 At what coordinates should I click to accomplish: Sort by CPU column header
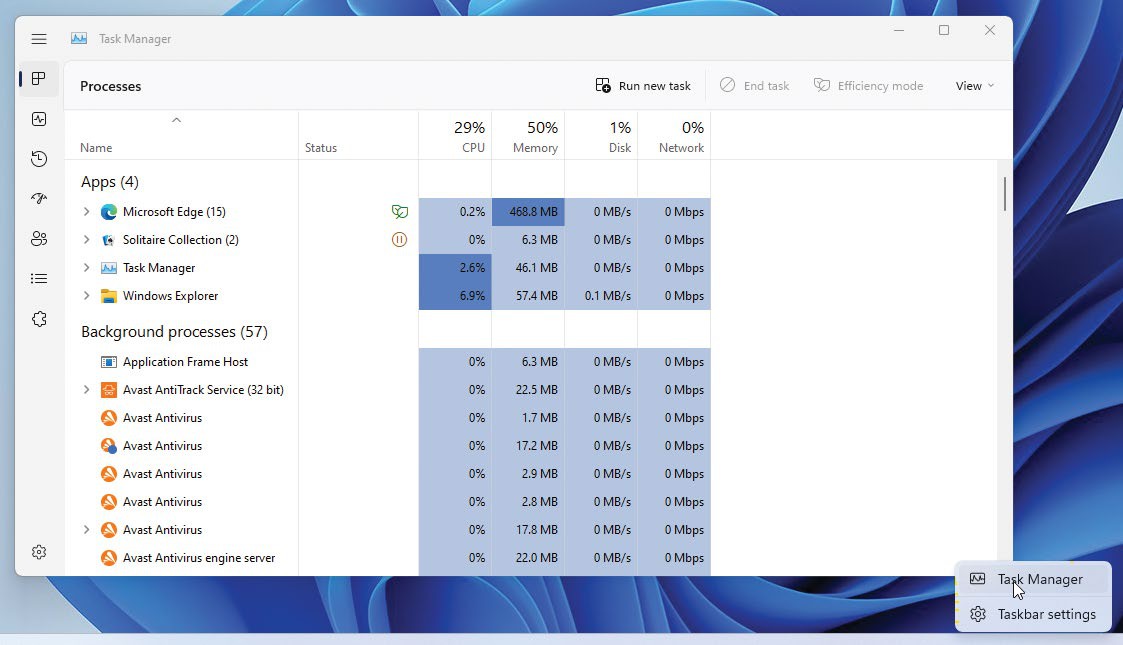point(456,136)
